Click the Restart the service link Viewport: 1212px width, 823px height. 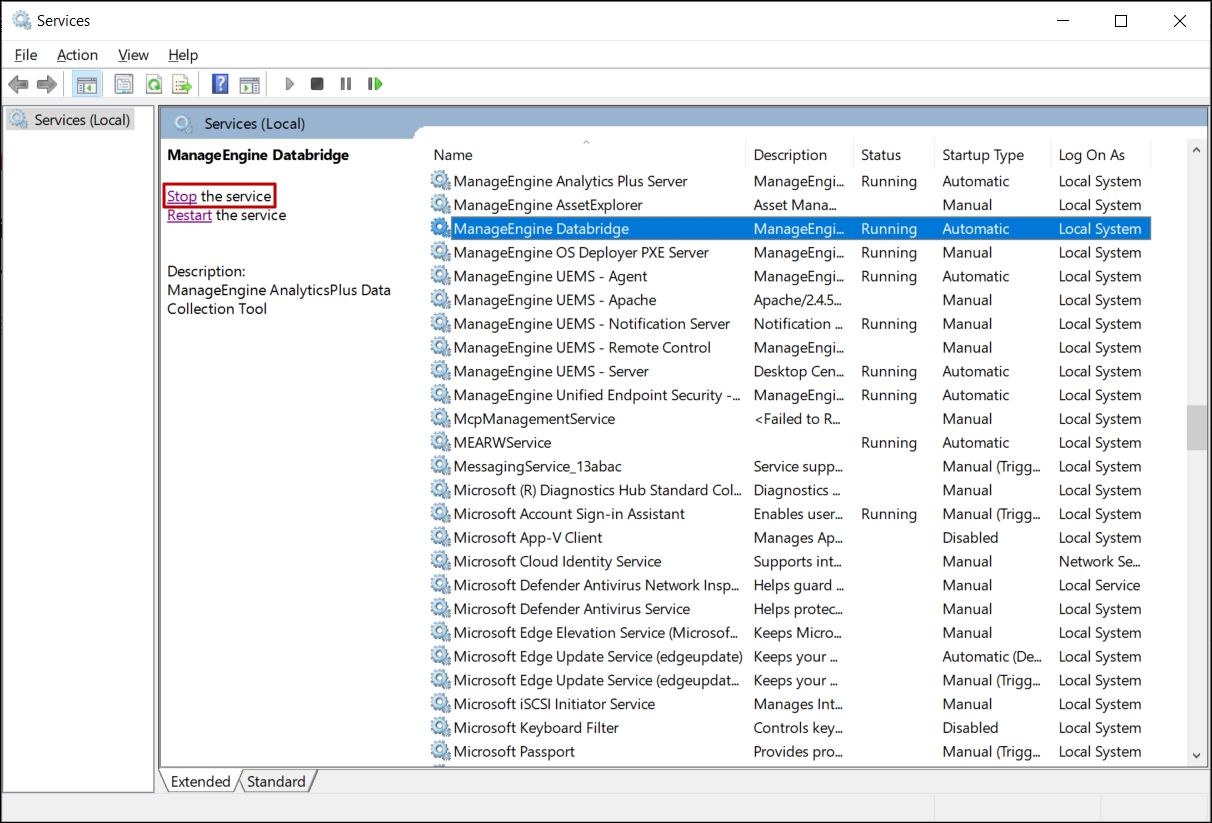pyautogui.click(x=189, y=215)
